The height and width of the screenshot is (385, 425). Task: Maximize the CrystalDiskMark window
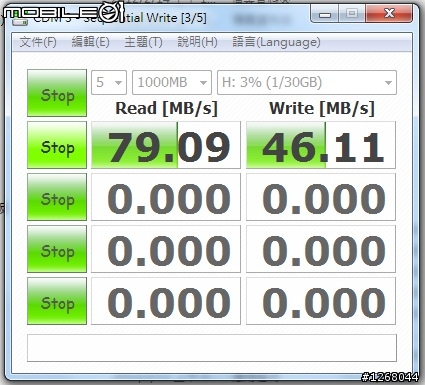[352, 14]
